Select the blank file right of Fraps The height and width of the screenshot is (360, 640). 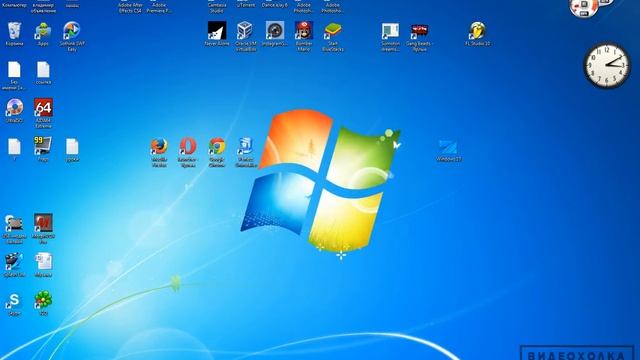coord(72,147)
